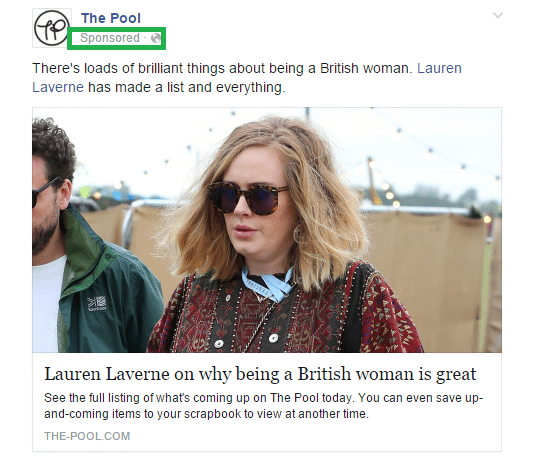This screenshot has height=456, width=535.
Task: Open the Lauren tagged link in caption
Action: coord(439,68)
